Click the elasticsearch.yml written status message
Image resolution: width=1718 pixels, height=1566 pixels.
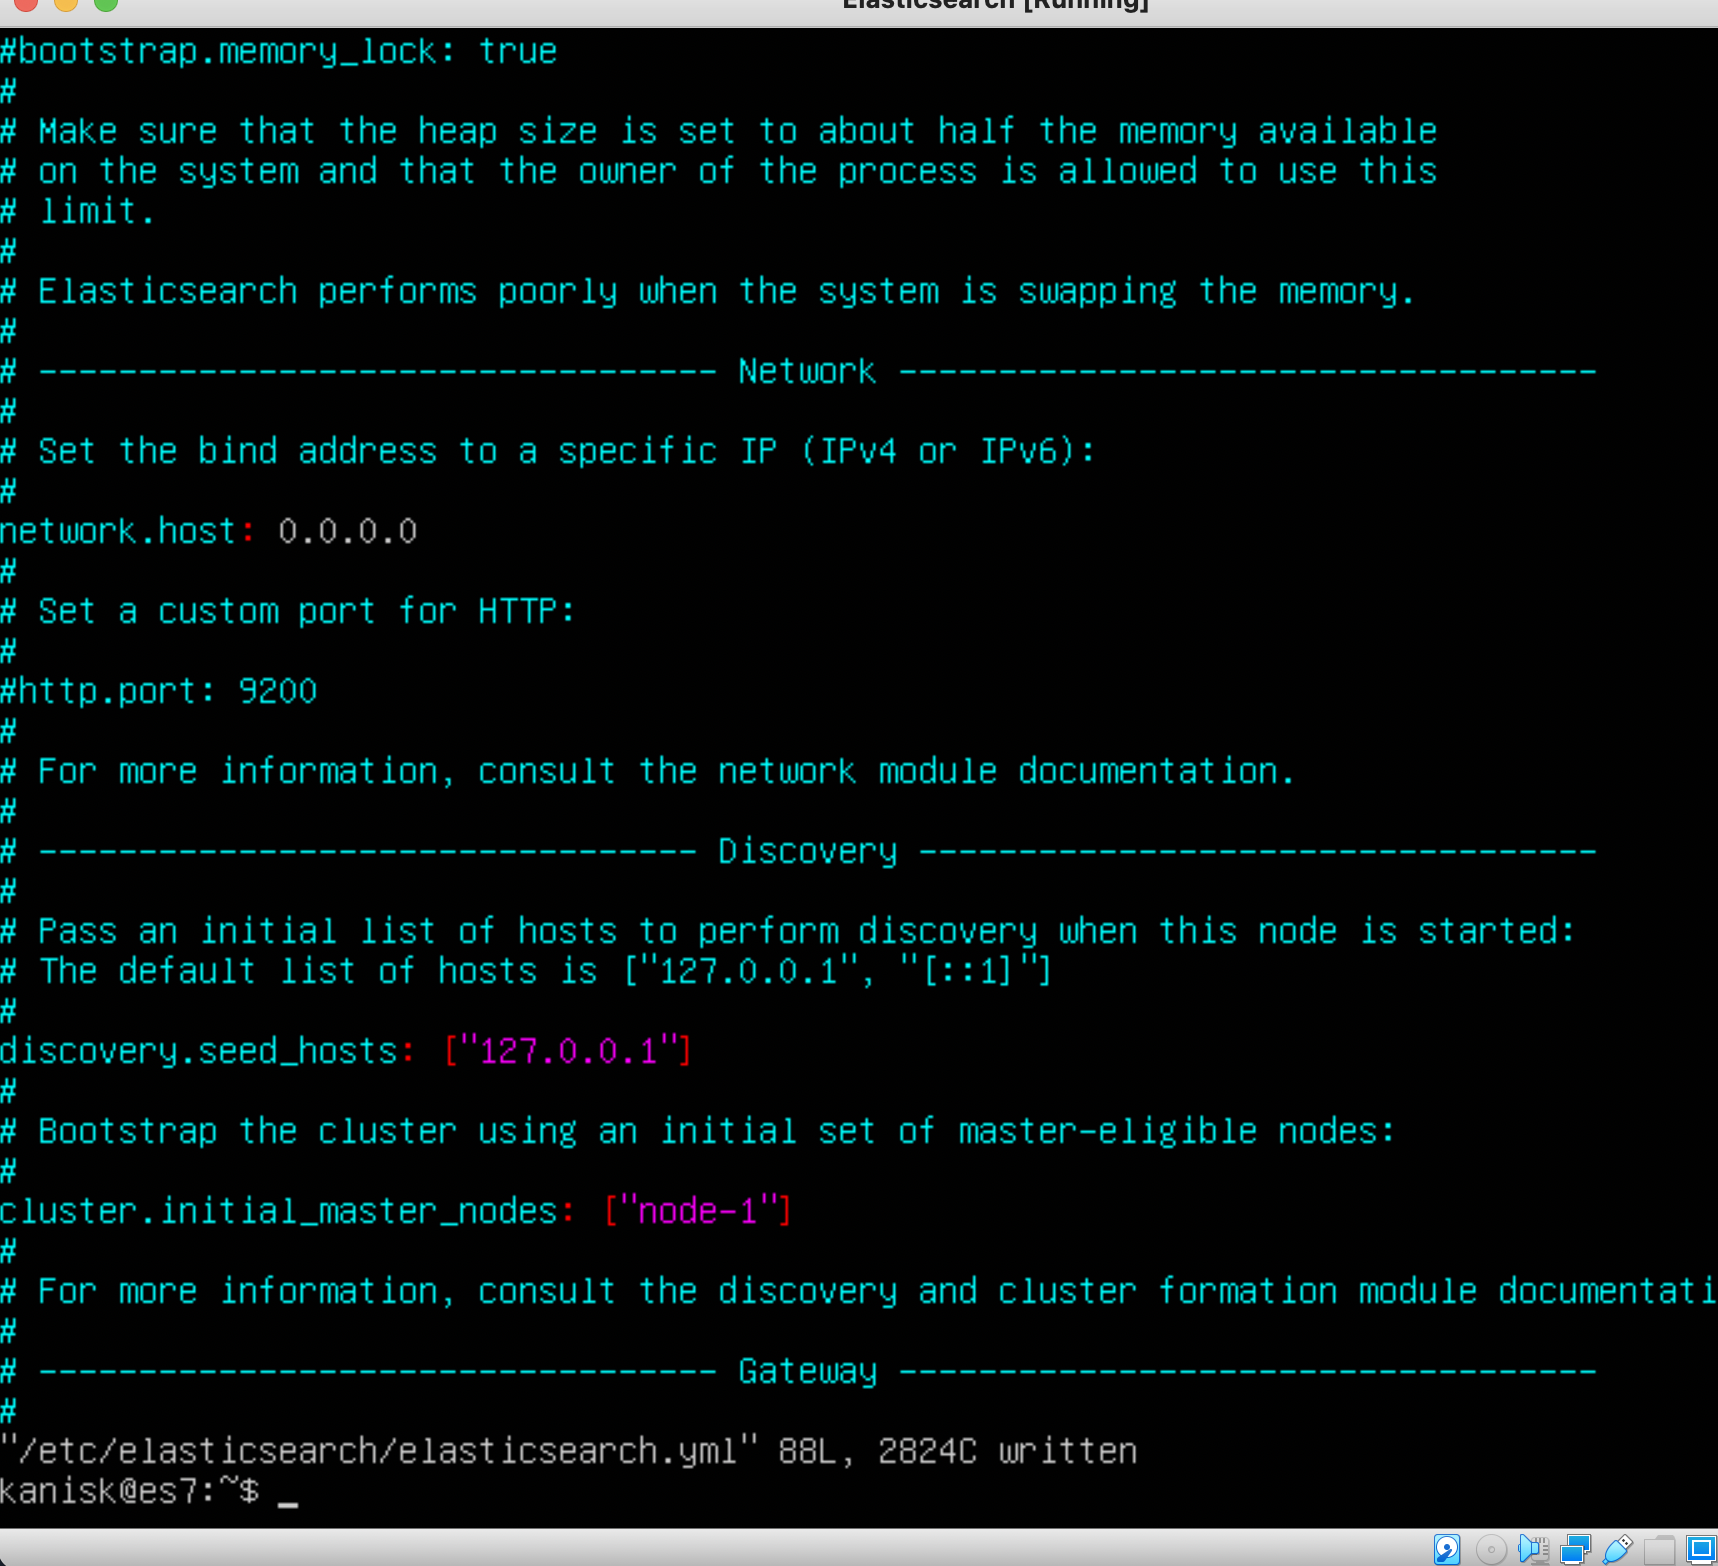pos(568,1451)
